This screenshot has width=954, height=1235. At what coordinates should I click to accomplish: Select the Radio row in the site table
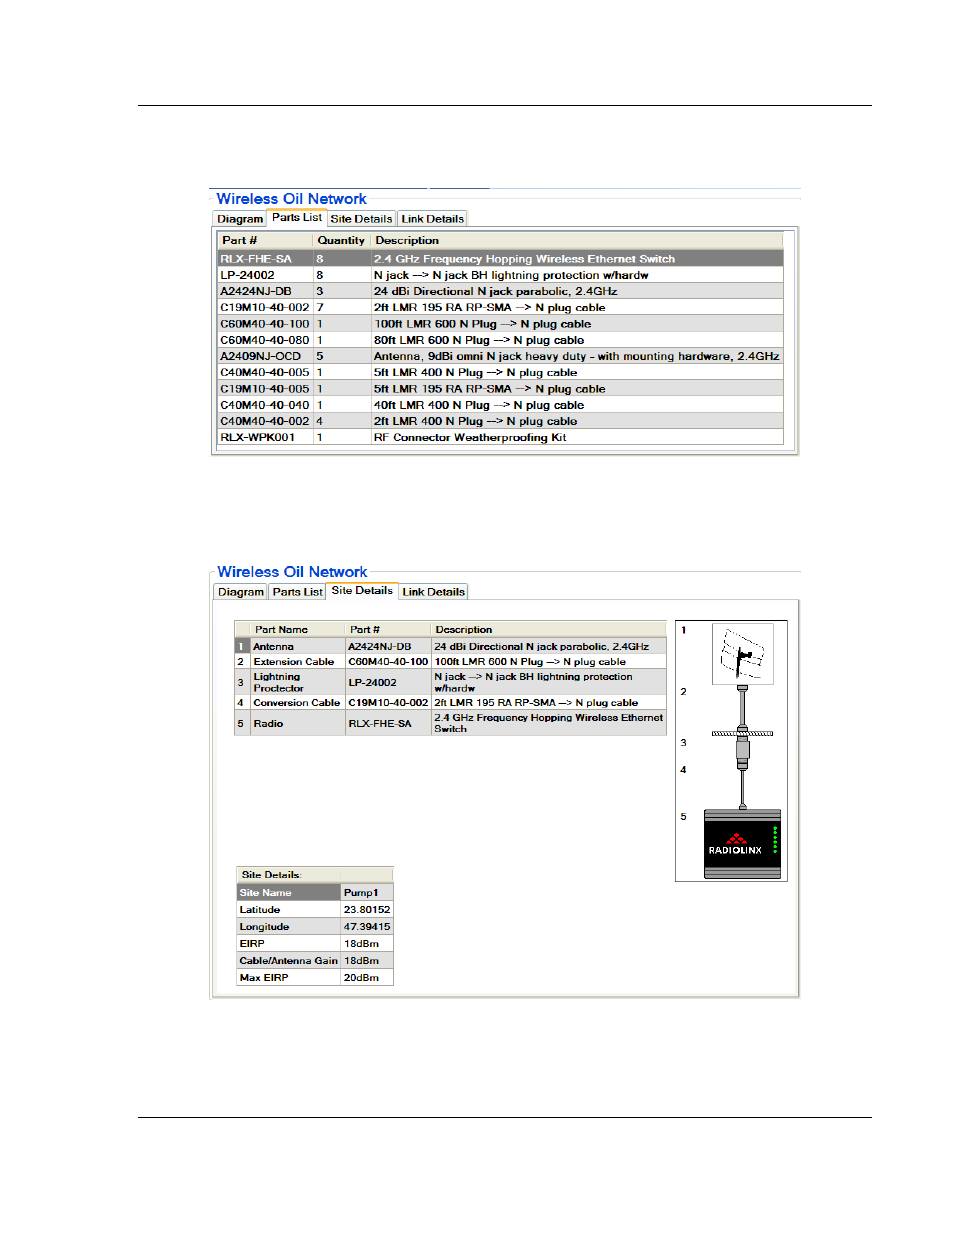(x=450, y=723)
